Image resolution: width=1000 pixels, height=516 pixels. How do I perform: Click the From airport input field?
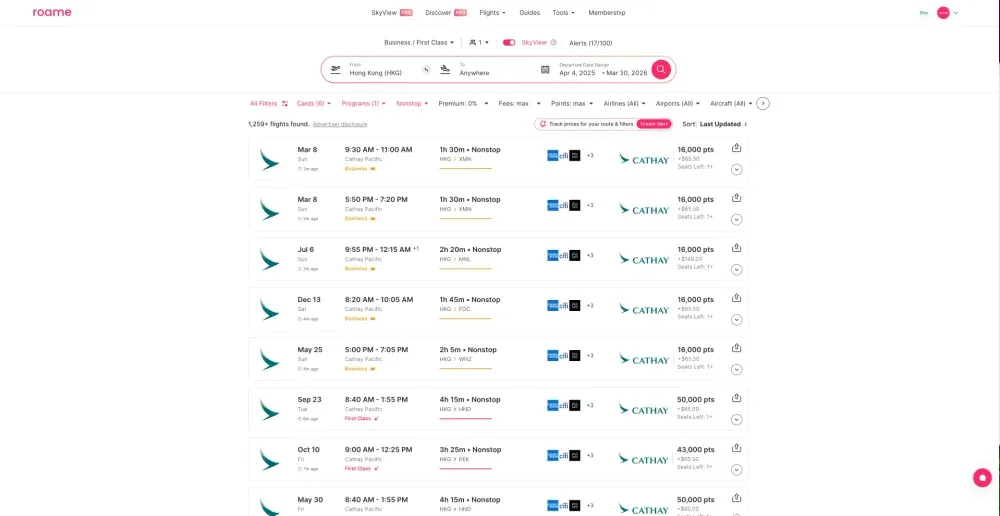click(380, 72)
